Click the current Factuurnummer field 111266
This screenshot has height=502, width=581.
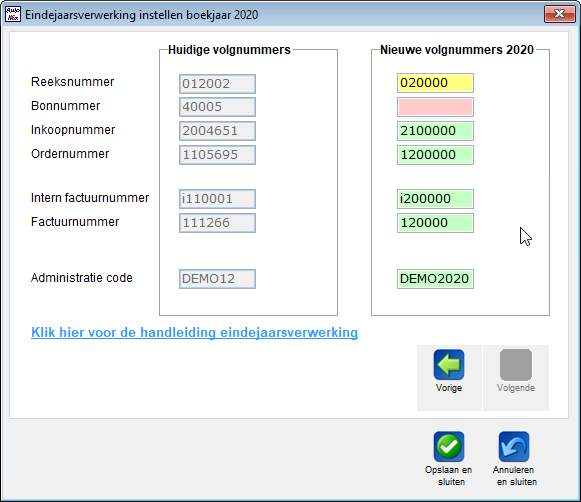[218, 223]
